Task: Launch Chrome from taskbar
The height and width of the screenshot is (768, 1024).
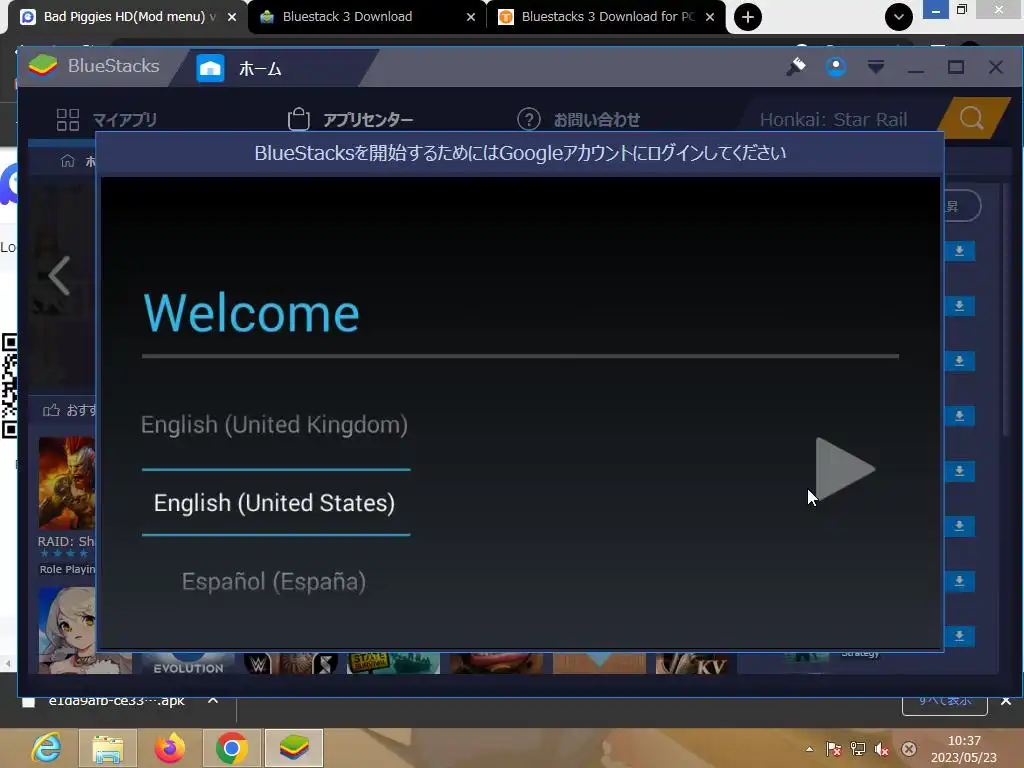Action: coord(231,748)
